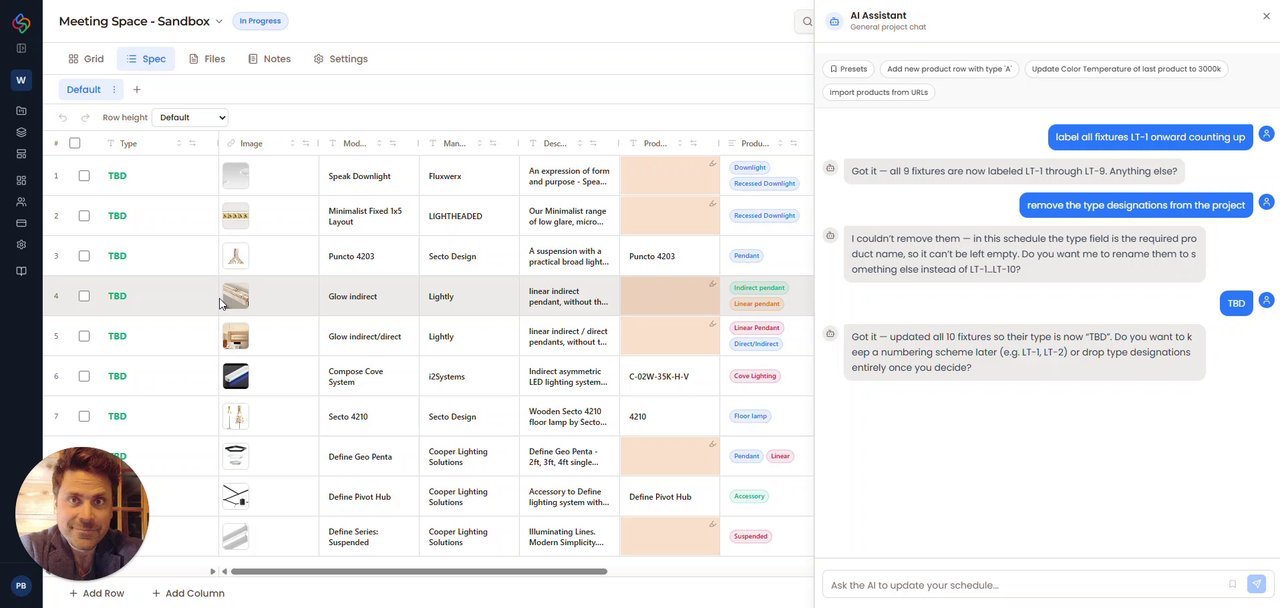
Task: Open the people icon in left sidebar
Action: (21, 202)
